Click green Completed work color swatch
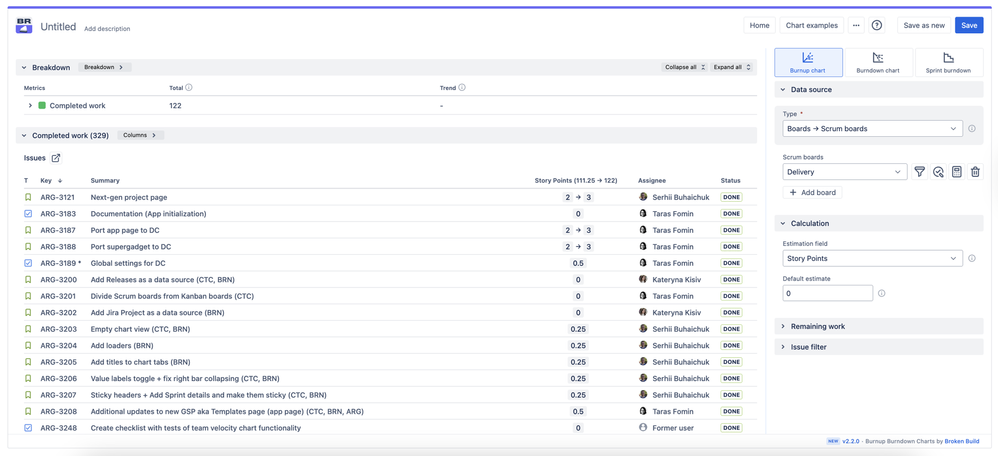The image size is (998, 456). [42, 106]
